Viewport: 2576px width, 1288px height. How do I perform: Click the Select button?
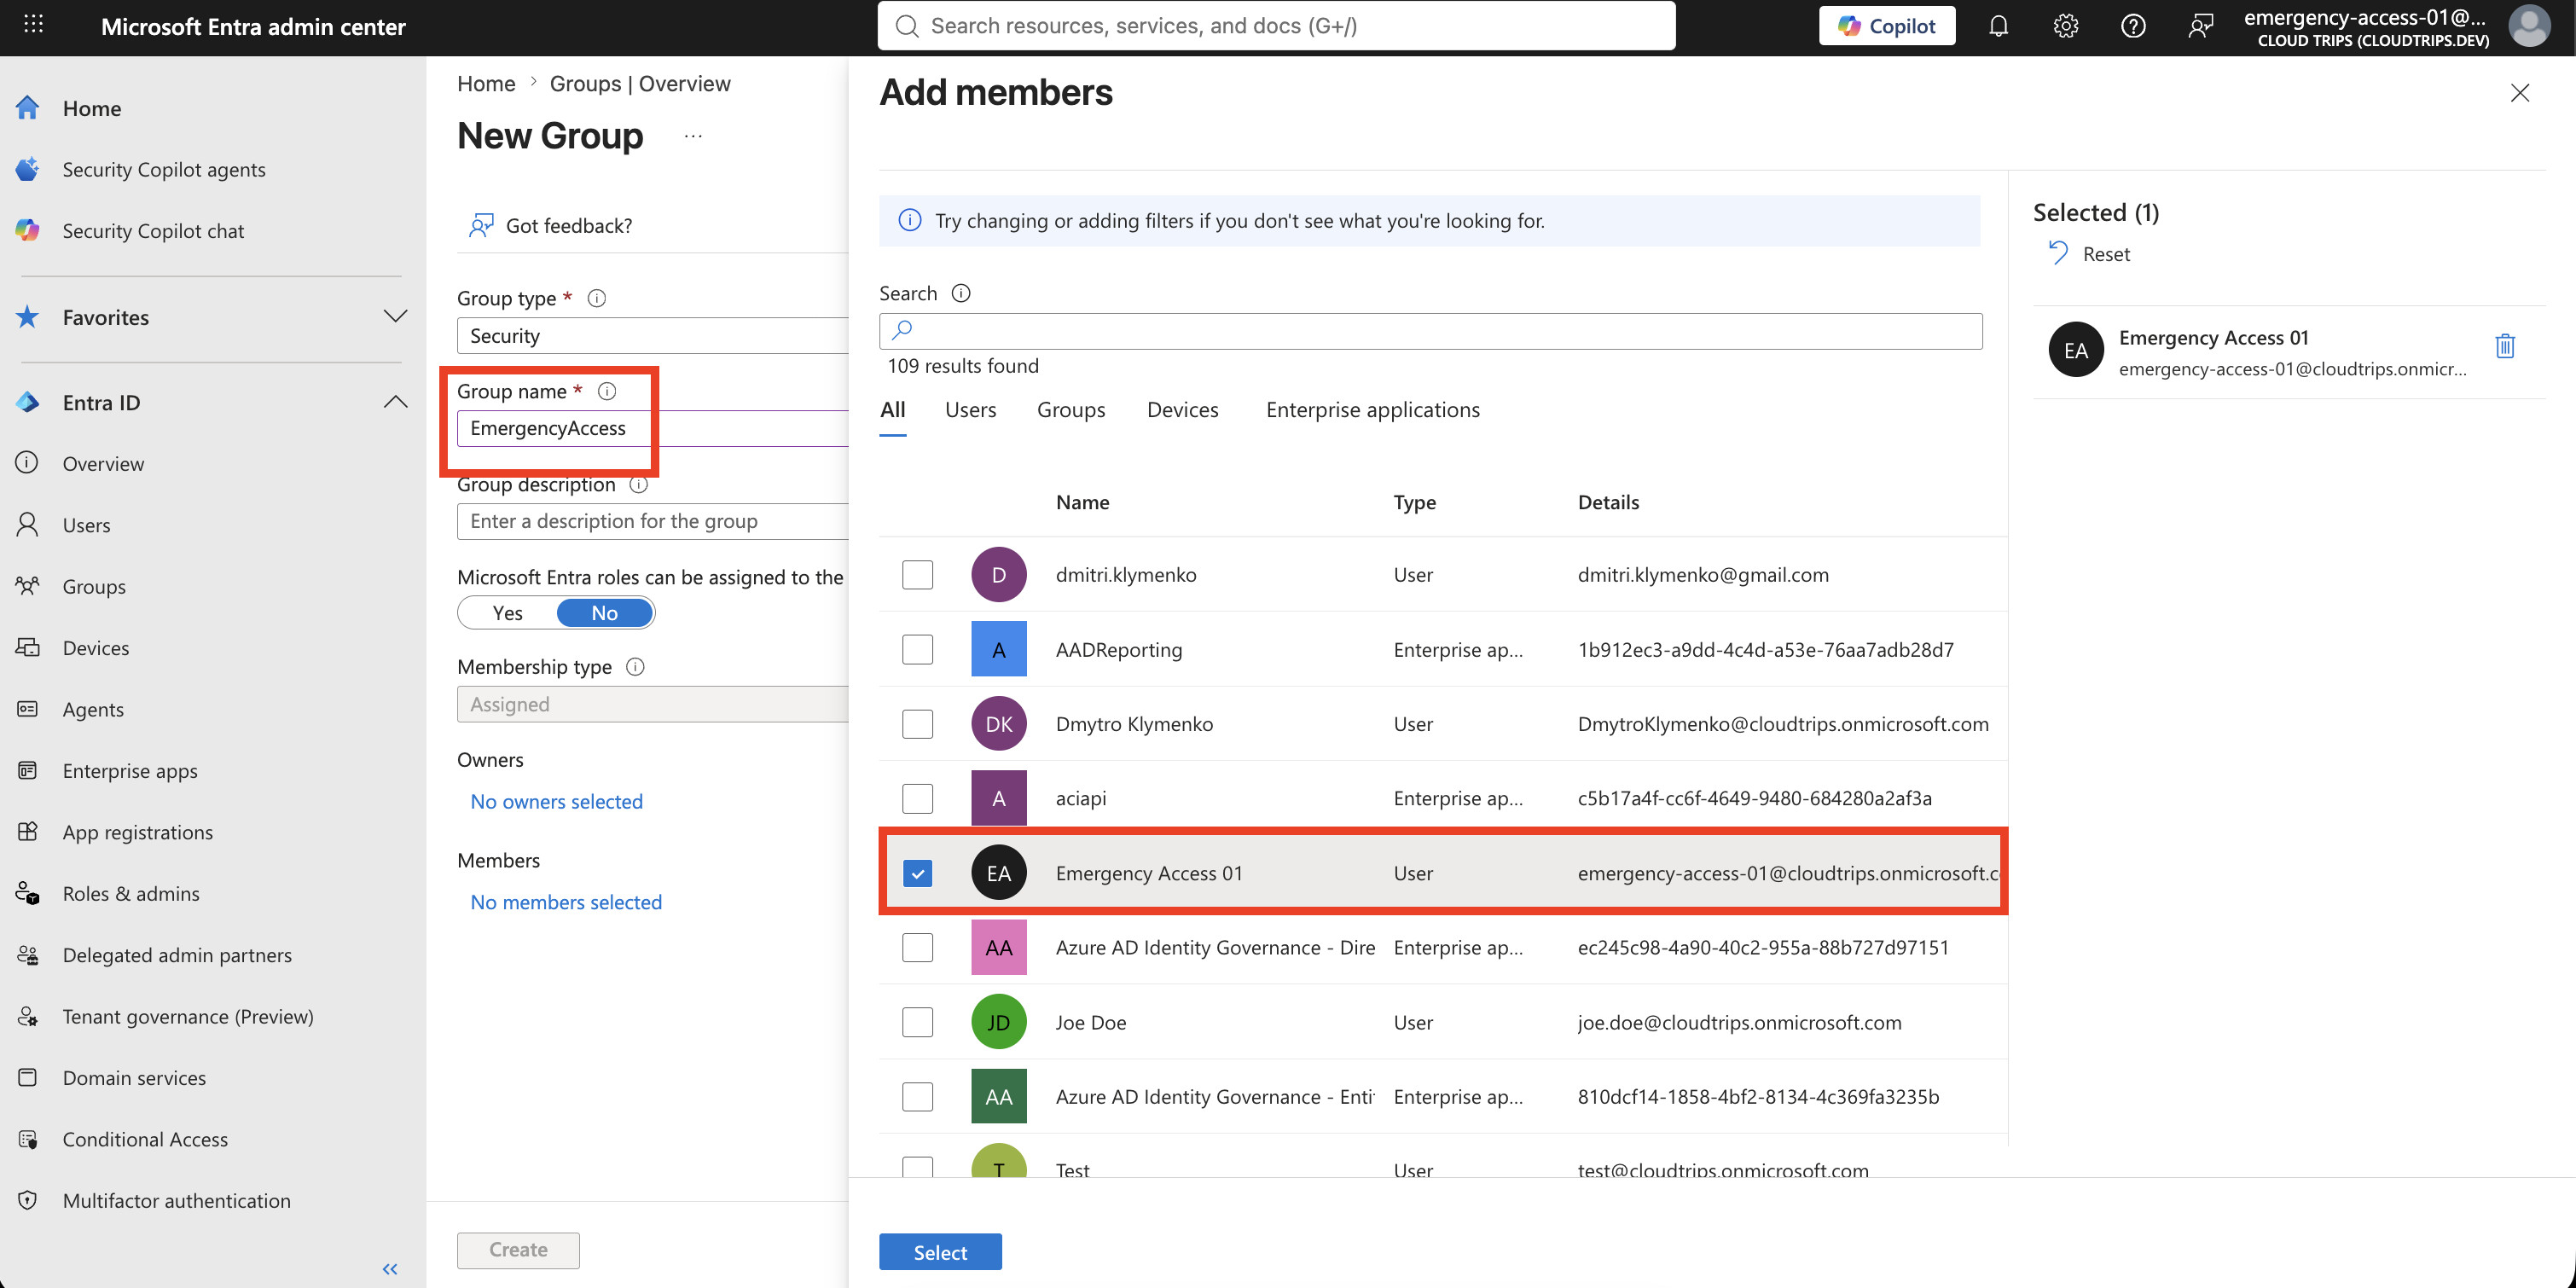coord(940,1252)
